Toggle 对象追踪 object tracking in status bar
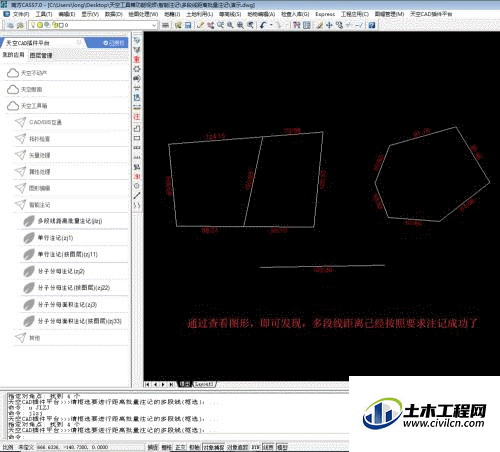Screen dimensions: 500x452 237,447
